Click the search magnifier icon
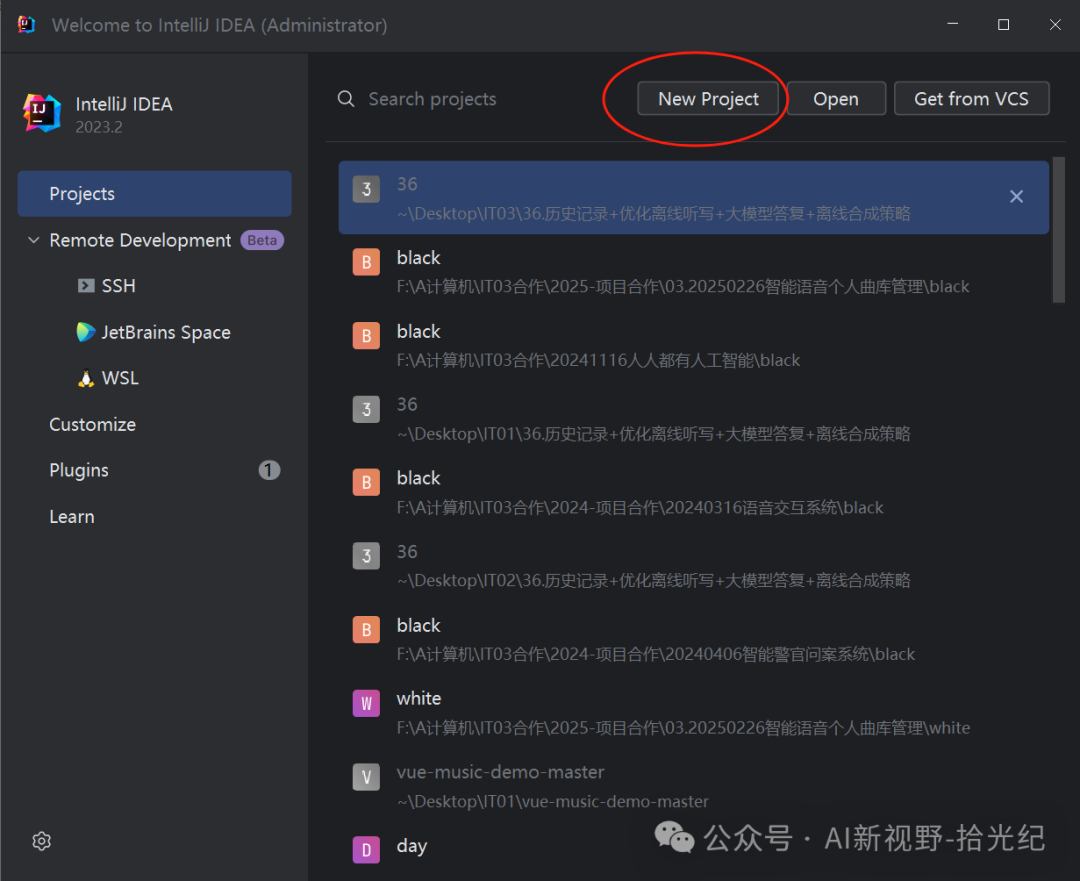 (x=346, y=99)
